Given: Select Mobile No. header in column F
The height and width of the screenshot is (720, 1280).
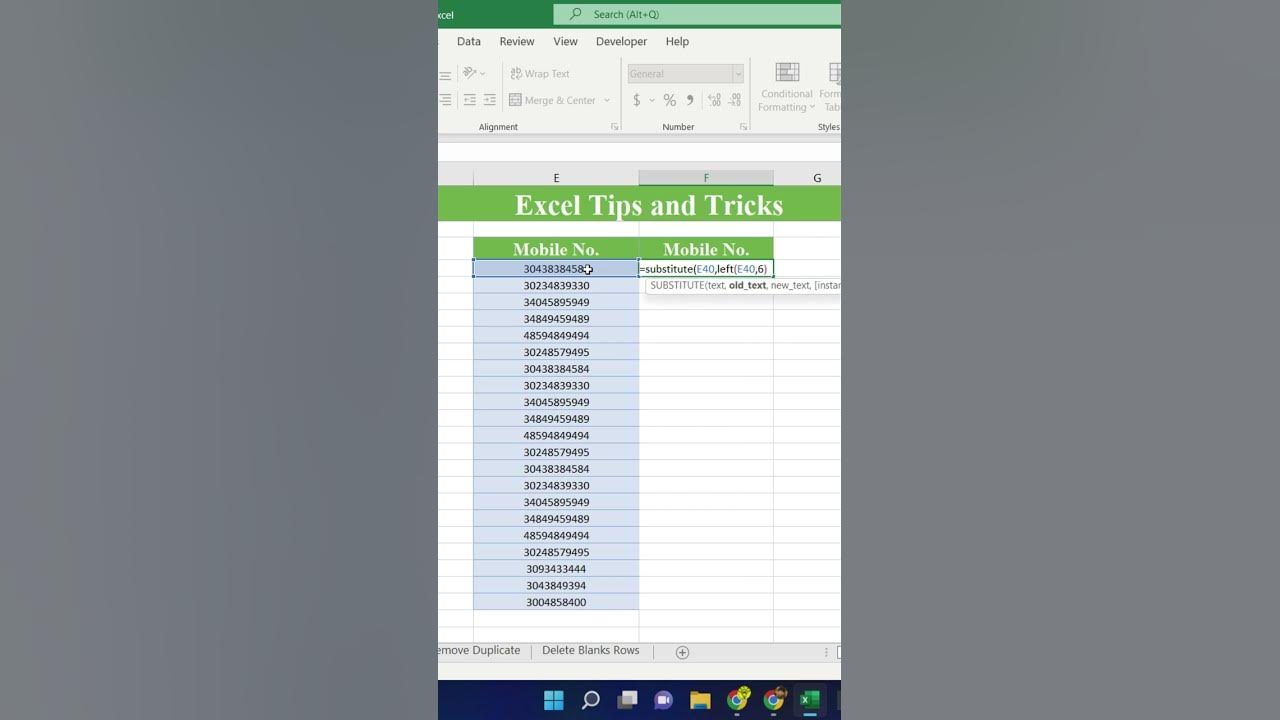Looking at the screenshot, I should pos(706,249).
